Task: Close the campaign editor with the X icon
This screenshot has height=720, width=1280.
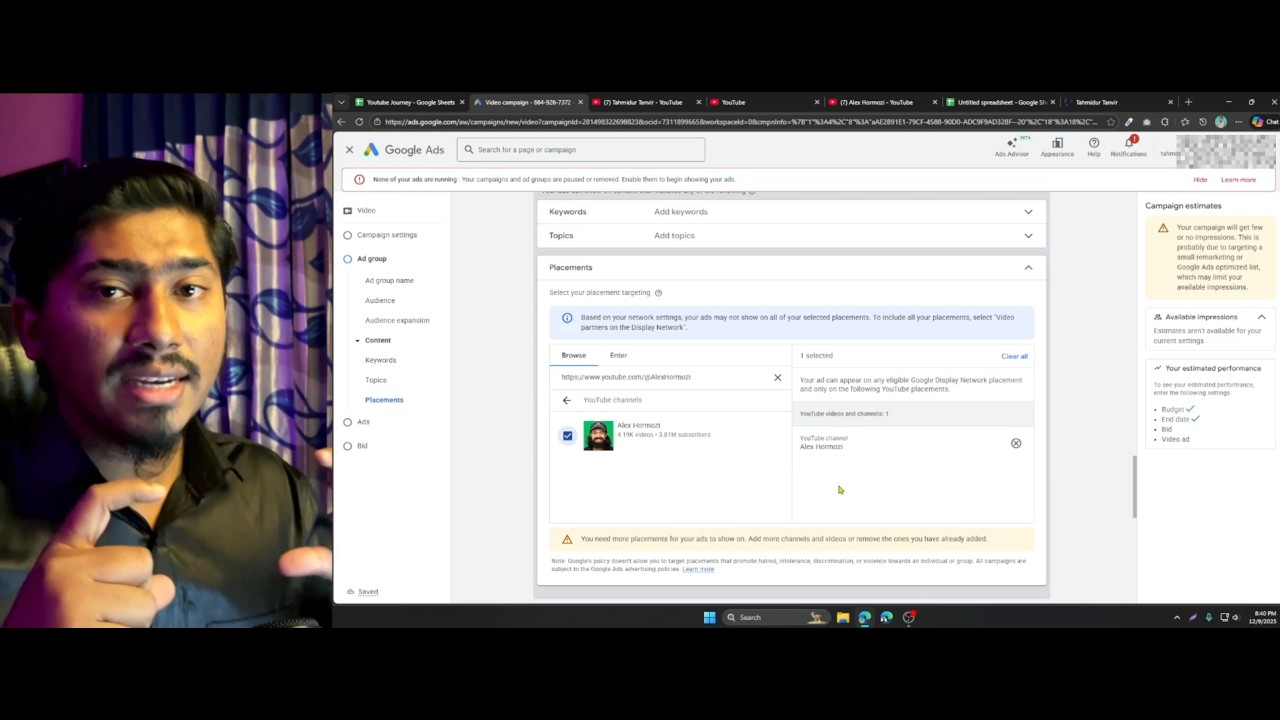Action: click(x=349, y=150)
